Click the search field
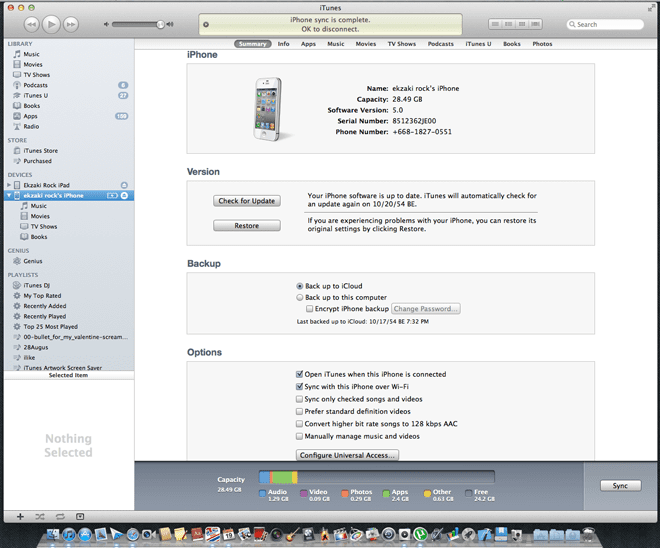The width and height of the screenshot is (660, 548). pyautogui.click(x=605, y=24)
